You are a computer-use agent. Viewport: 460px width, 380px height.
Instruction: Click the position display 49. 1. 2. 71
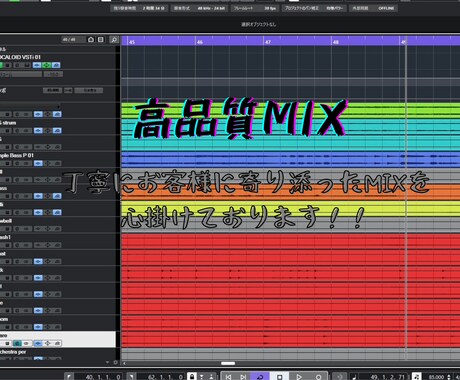387,377
